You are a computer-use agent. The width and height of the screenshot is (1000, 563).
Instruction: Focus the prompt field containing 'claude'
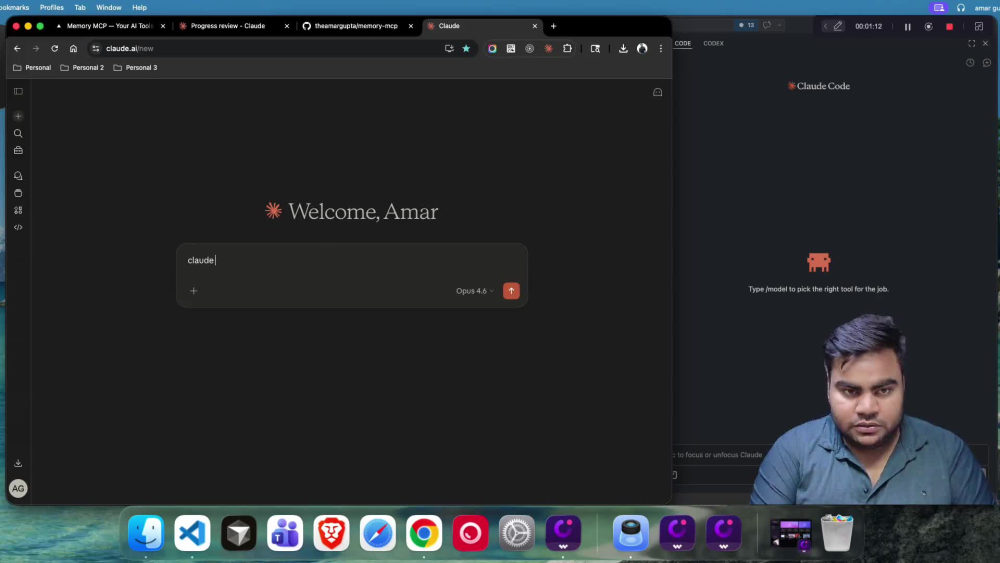[x=351, y=260]
